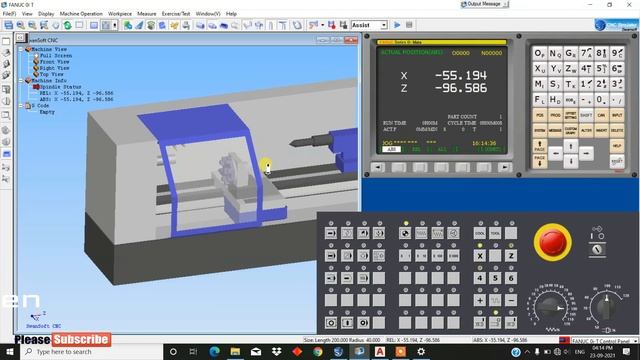The width and height of the screenshot is (640, 360).
Task: Click the down arrow cursor key
Action: coord(571,161)
